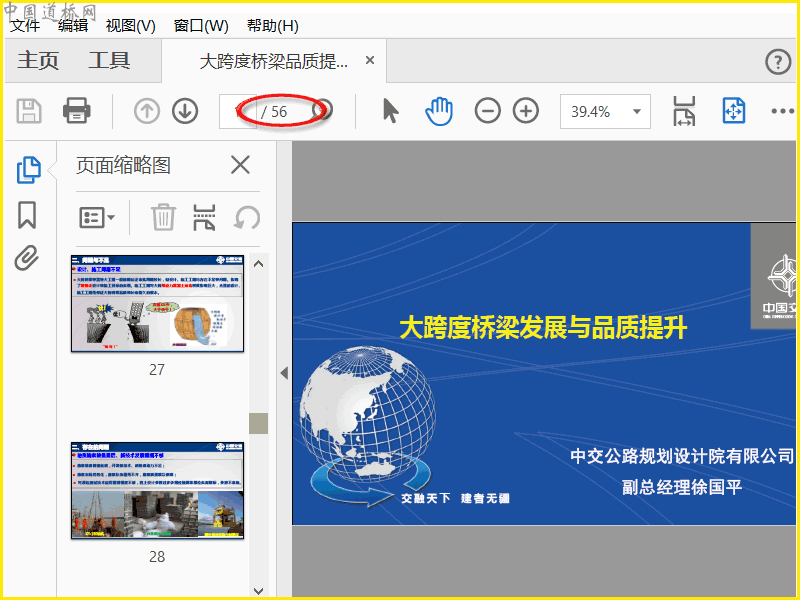Click the organize pages icon in thumbnails panel

[204, 217]
